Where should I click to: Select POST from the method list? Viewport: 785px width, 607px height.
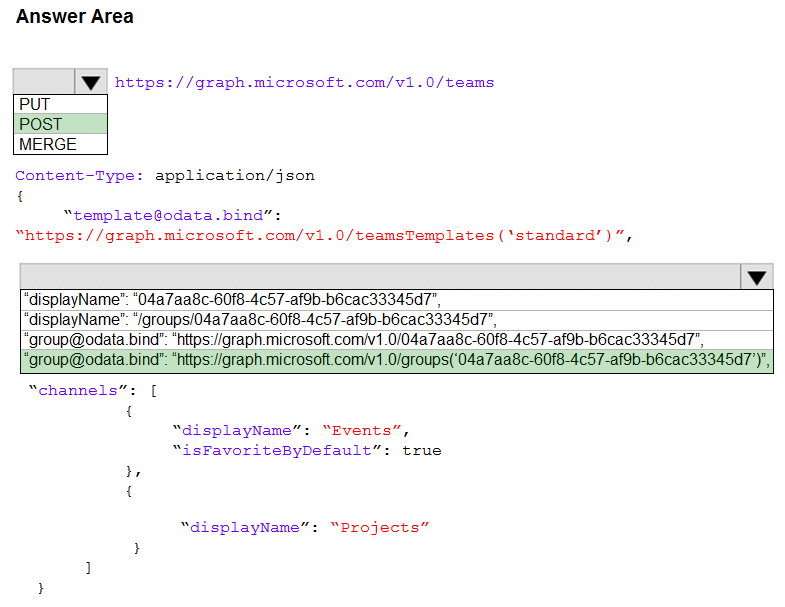point(60,124)
